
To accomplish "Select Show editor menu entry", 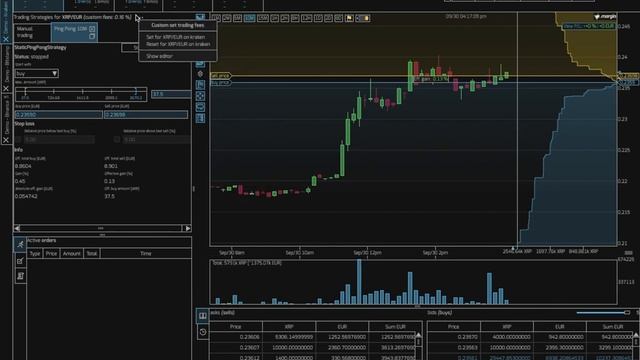I will (160, 56).
